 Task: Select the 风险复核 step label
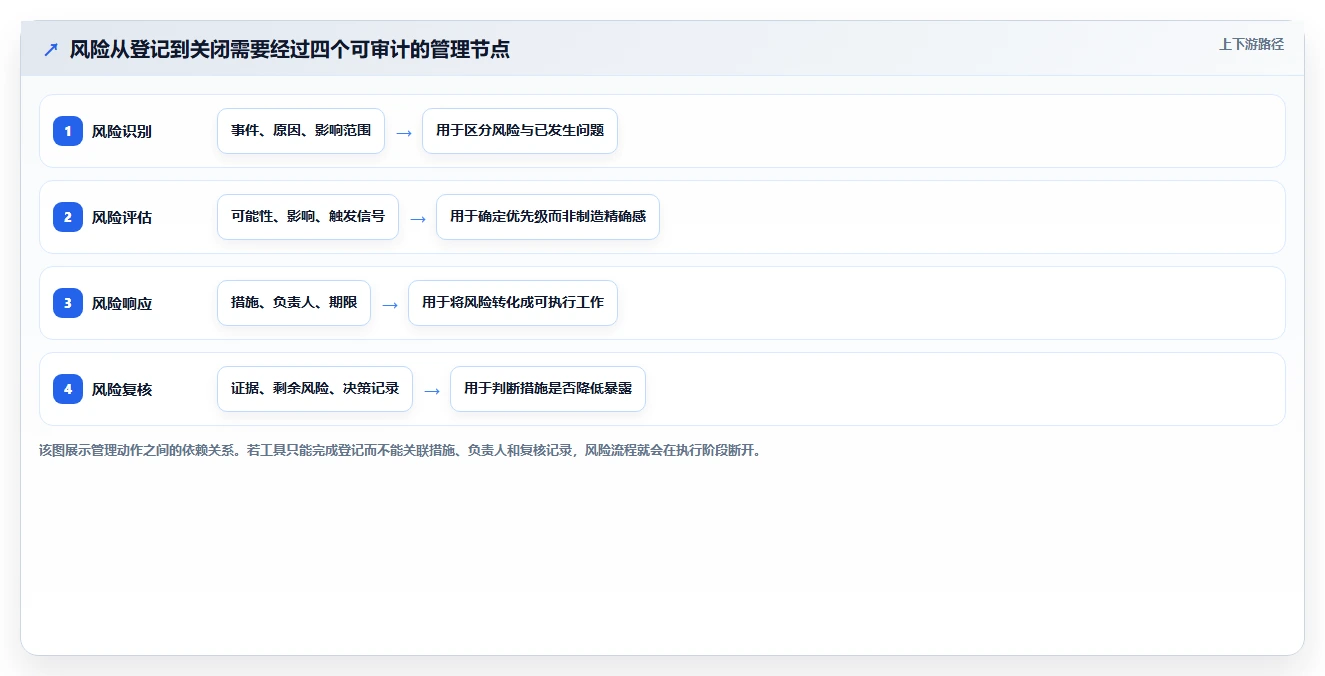pos(122,389)
